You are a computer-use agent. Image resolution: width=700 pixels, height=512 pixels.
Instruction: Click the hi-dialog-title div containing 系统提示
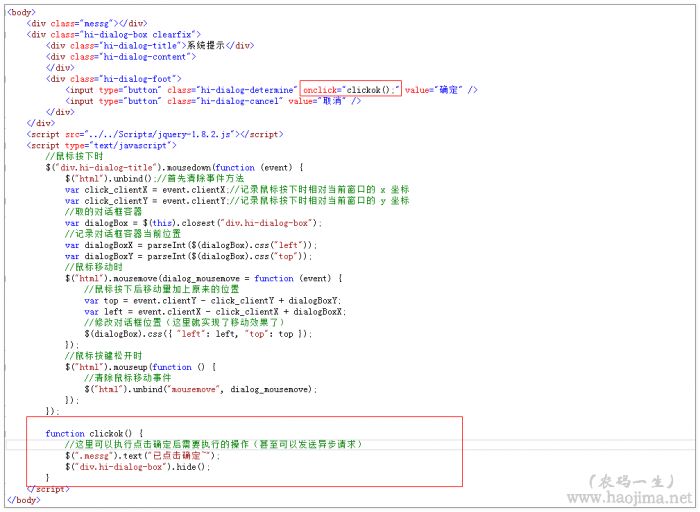point(149,45)
